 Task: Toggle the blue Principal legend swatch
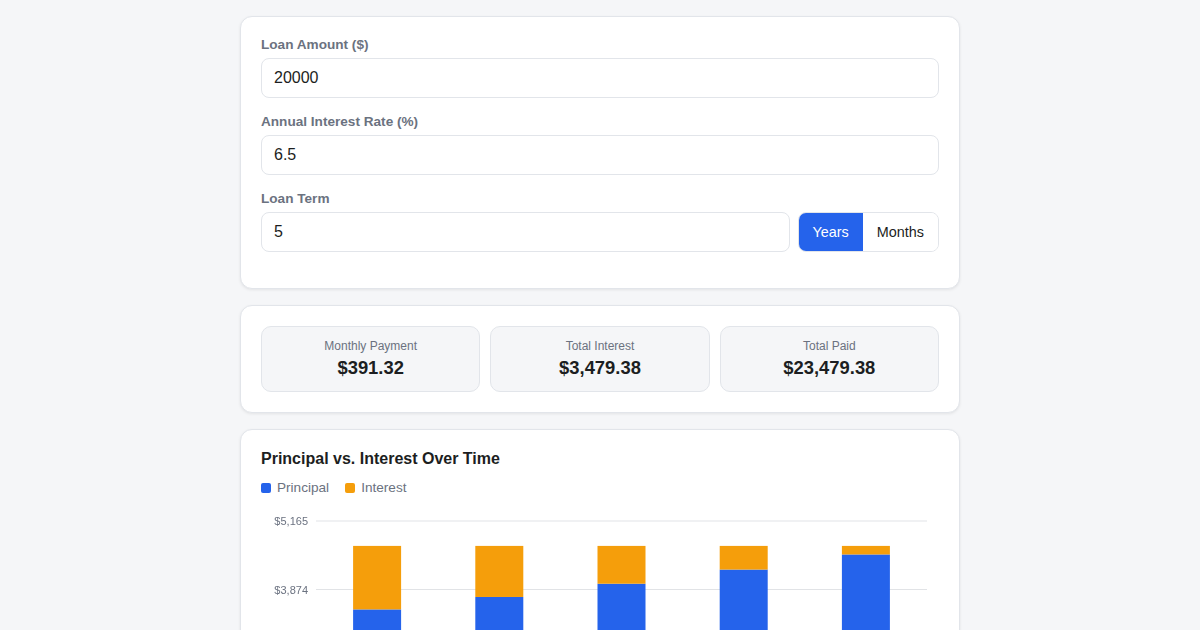(x=266, y=488)
